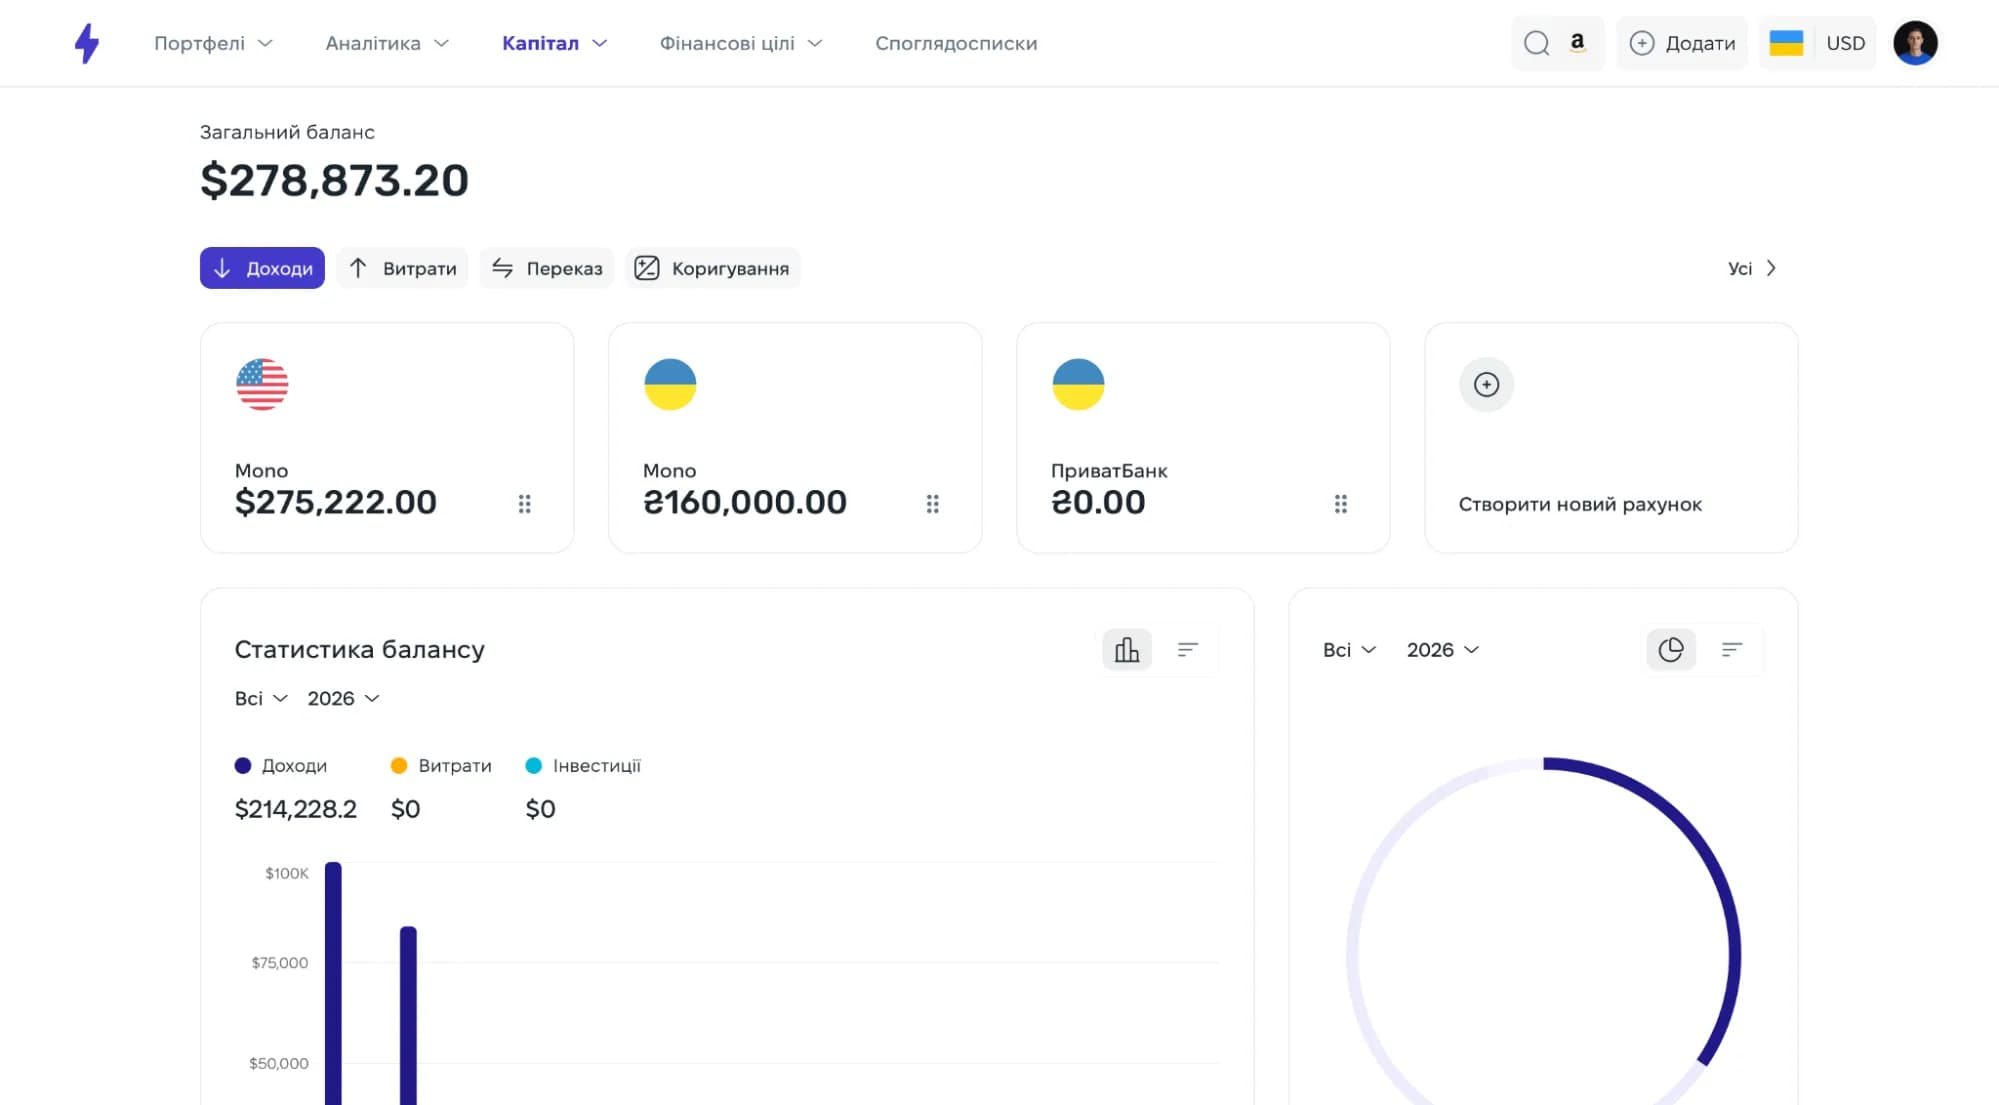Viewport: 1999px width, 1105px height.
Task: Click the cyan Інвестиції legend dot
Action: click(534, 766)
